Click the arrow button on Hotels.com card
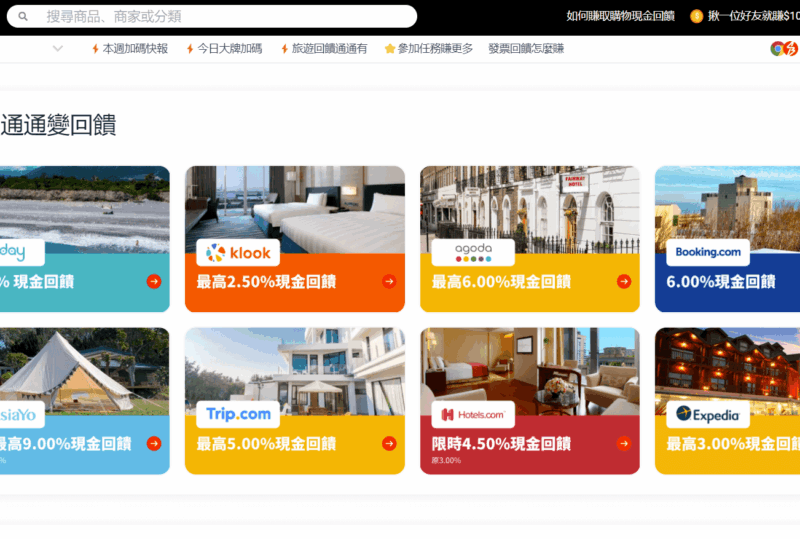Image resolution: width=800 pixels, height=539 pixels. pyautogui.click(x=623, y=444)
